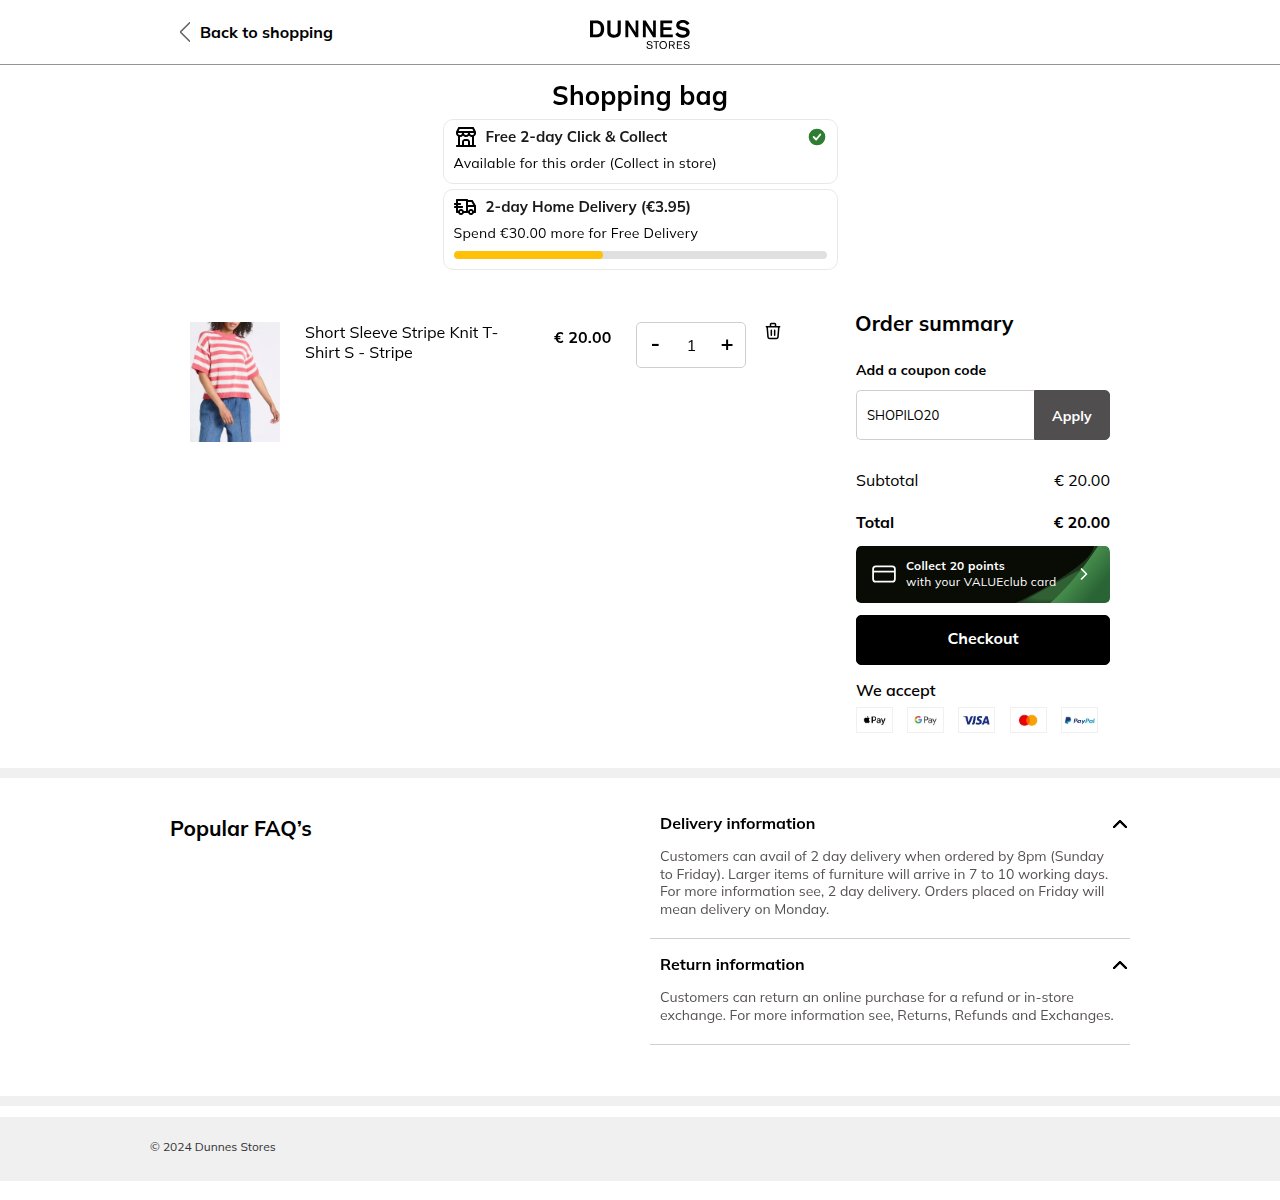
Task: Remove item with the trash bin icon
Action: coord(773,331)
